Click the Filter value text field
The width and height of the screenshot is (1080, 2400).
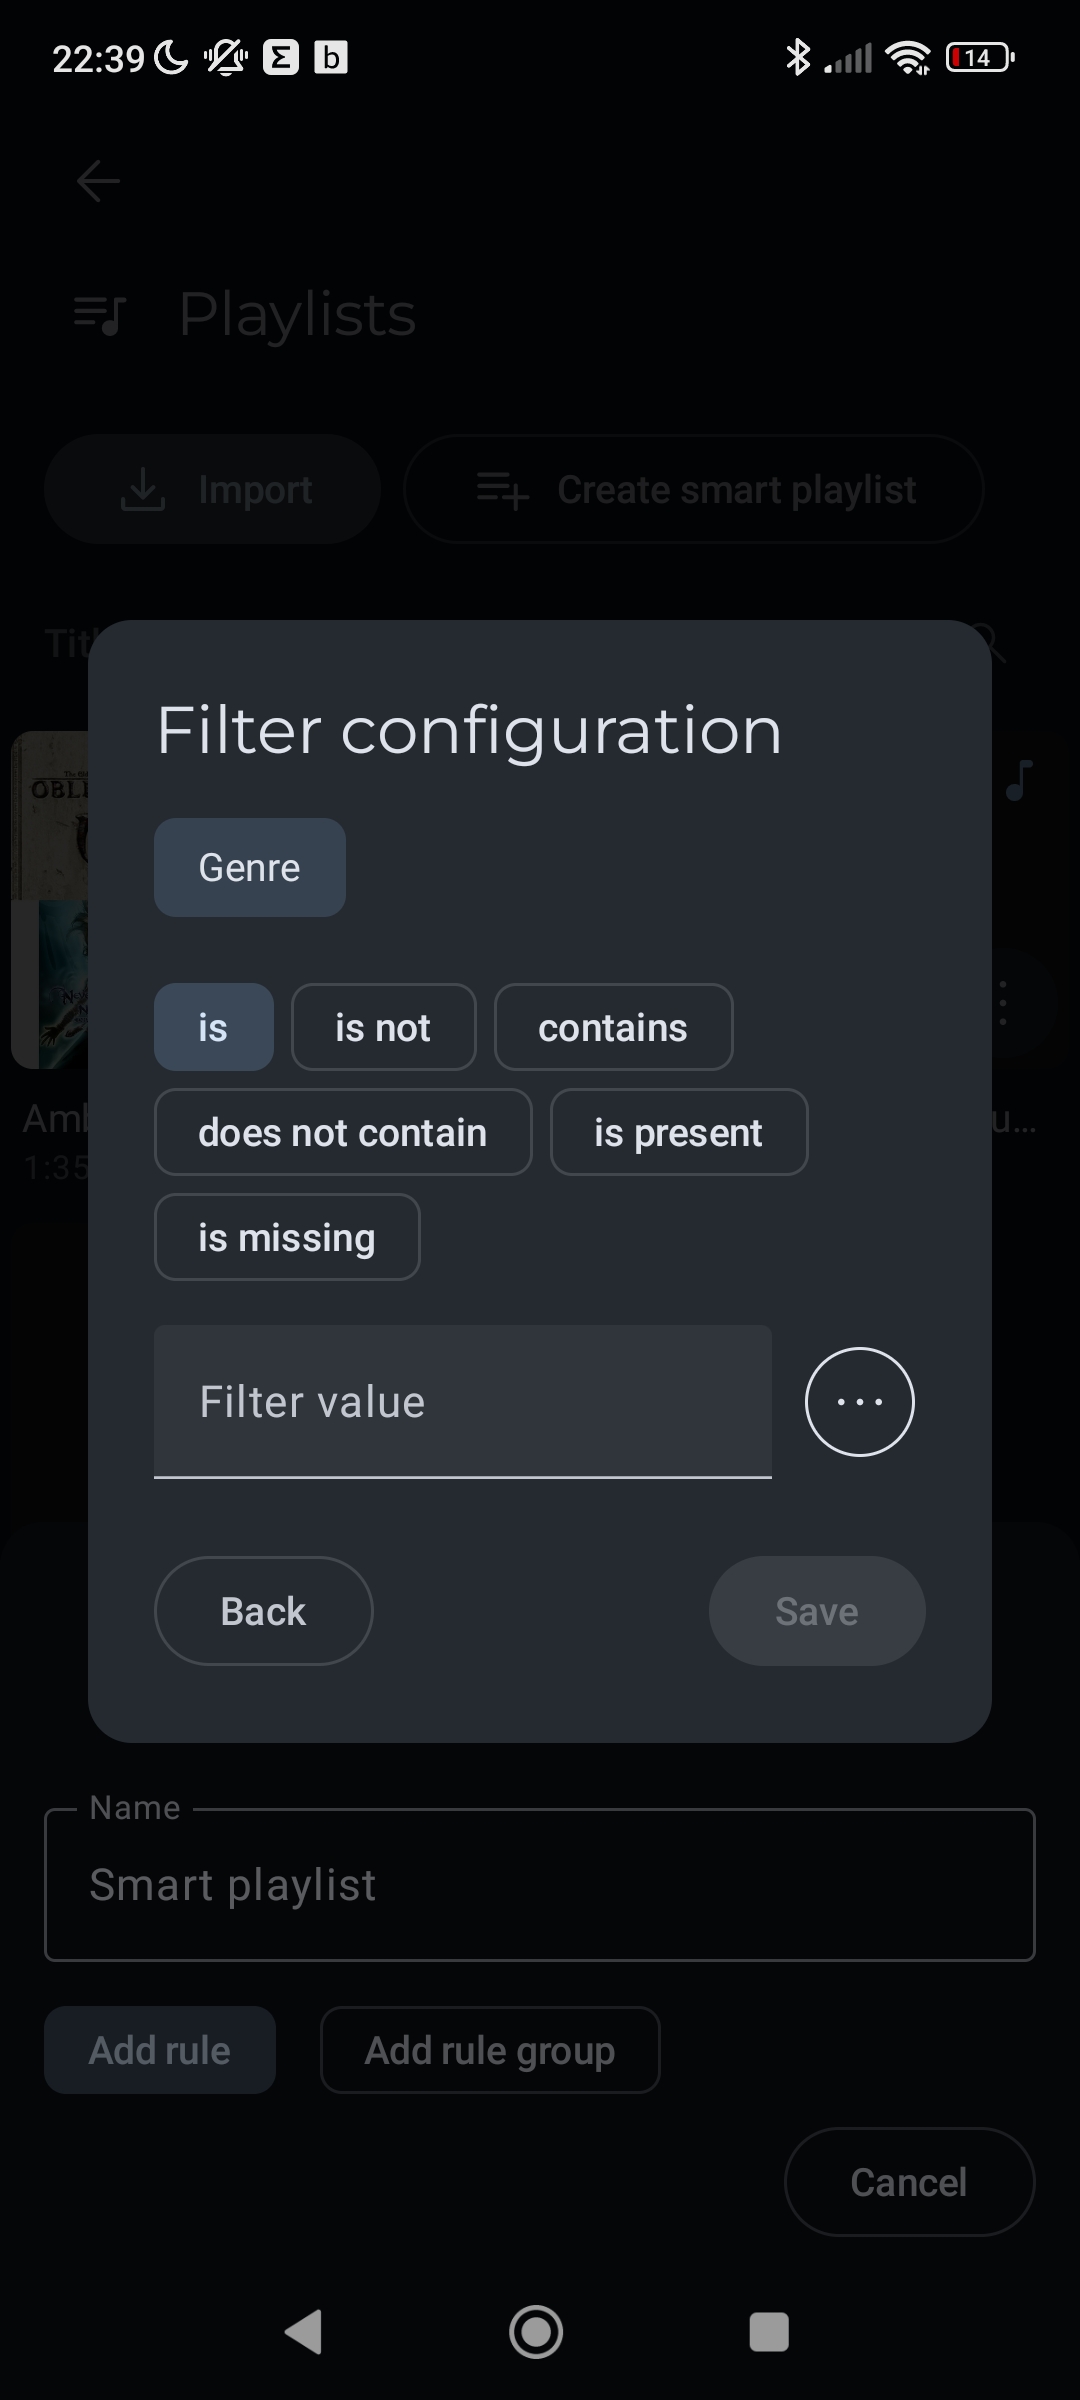[x=462, y=1402]
